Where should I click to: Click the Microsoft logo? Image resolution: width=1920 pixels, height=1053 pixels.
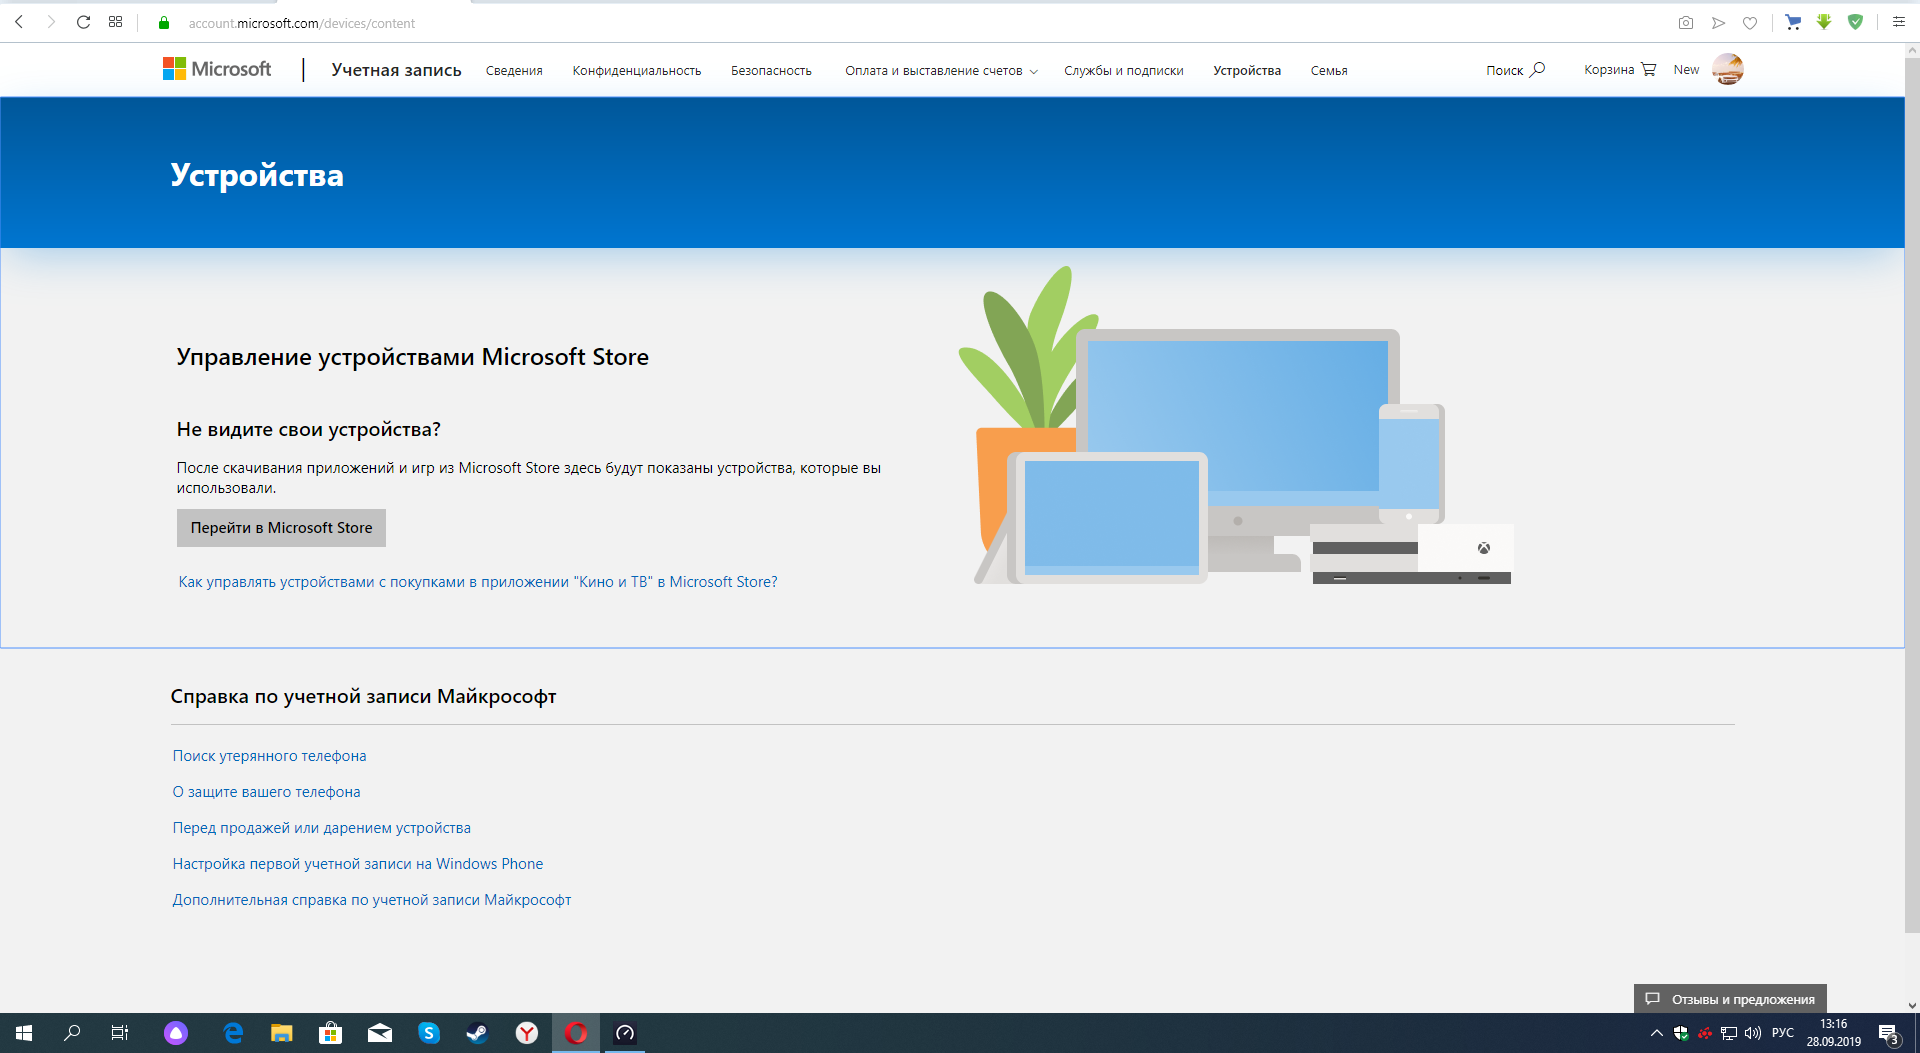(x=217, y=69)
